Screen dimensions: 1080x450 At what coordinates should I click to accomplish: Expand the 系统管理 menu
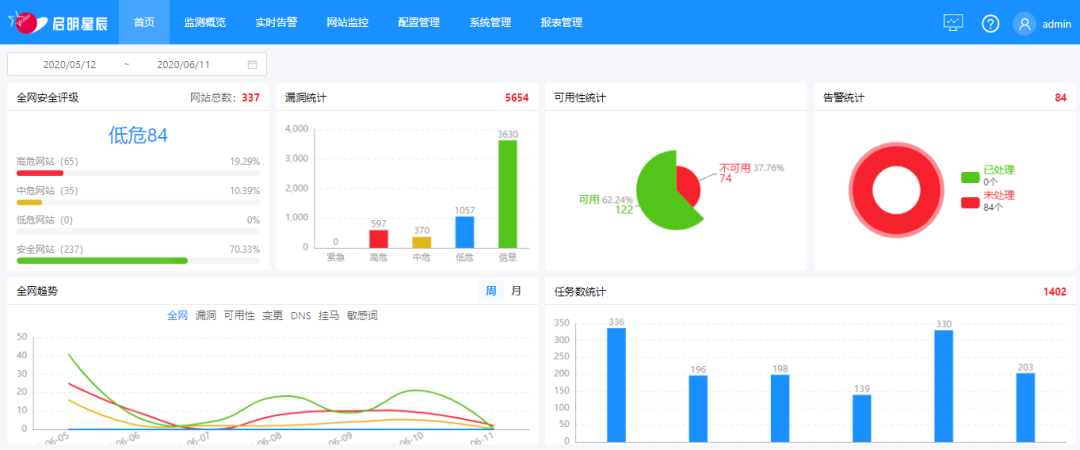[x=490, y=22]
